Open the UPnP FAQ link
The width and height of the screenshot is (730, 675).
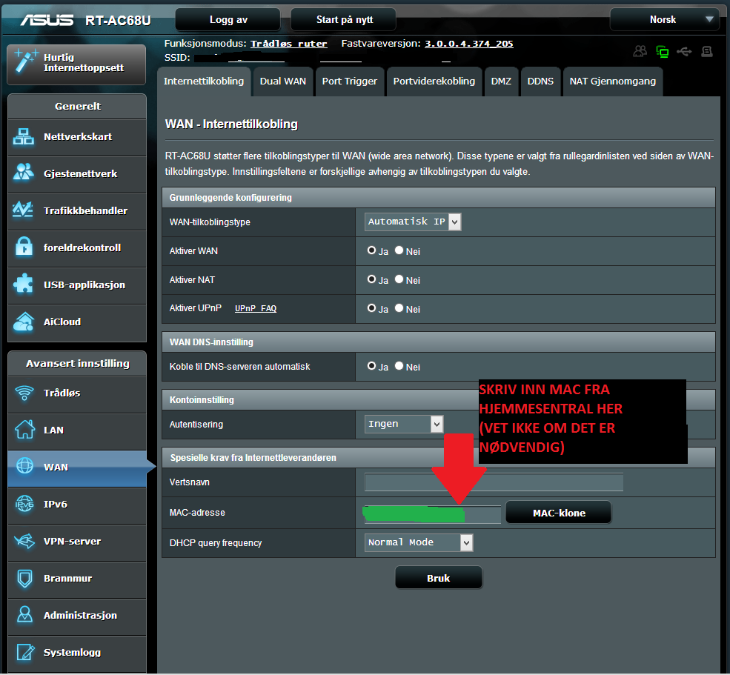coord(256,308)
